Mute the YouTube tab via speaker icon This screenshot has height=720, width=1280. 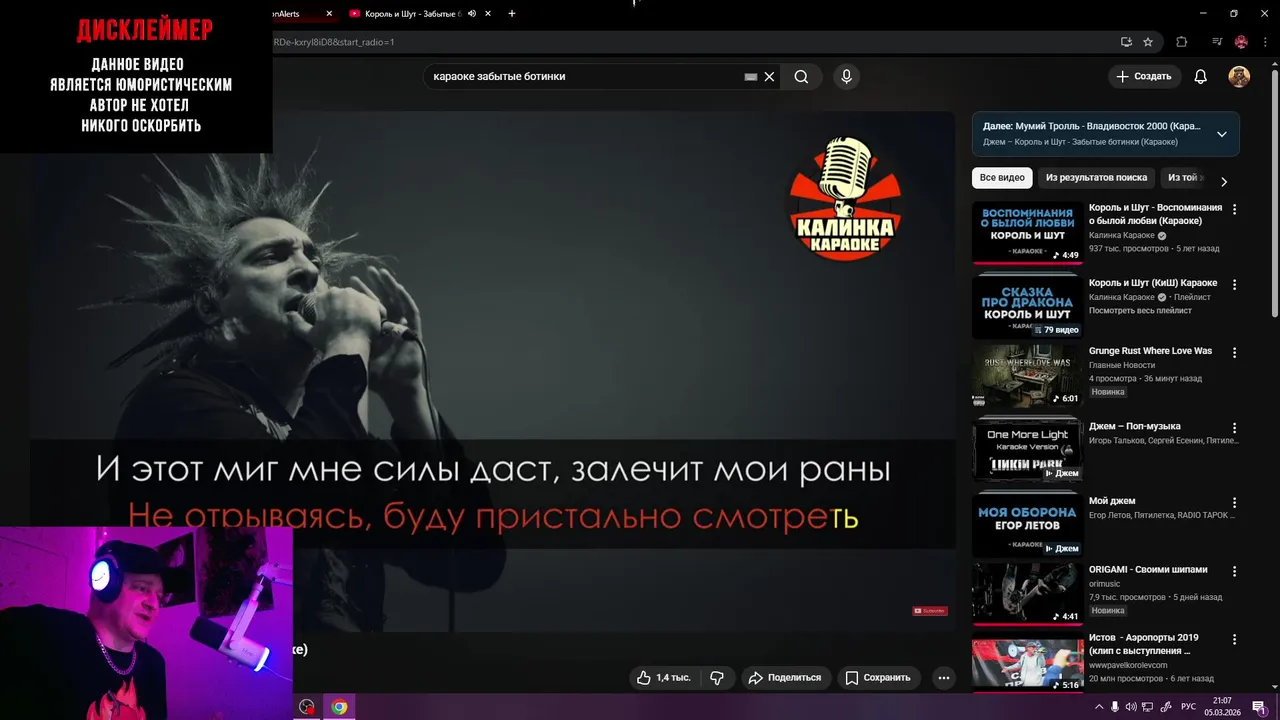coord(472,14)
